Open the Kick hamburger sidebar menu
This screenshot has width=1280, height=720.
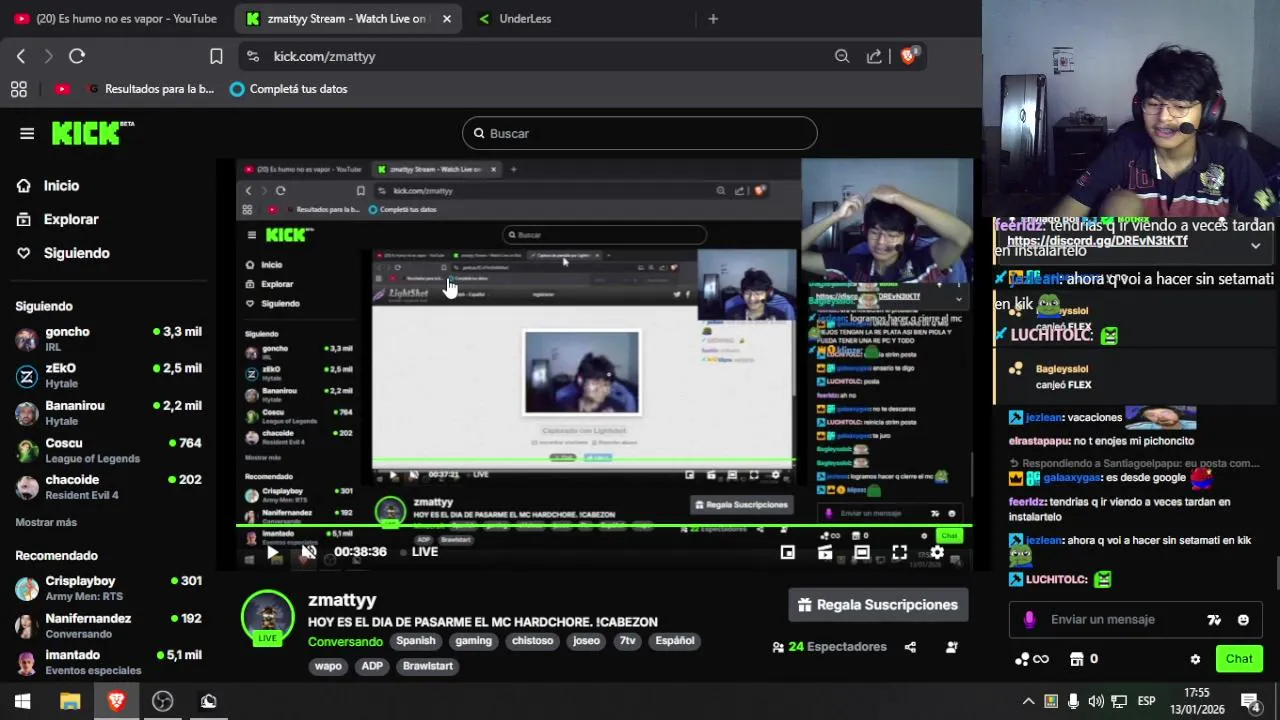point(27,133)
